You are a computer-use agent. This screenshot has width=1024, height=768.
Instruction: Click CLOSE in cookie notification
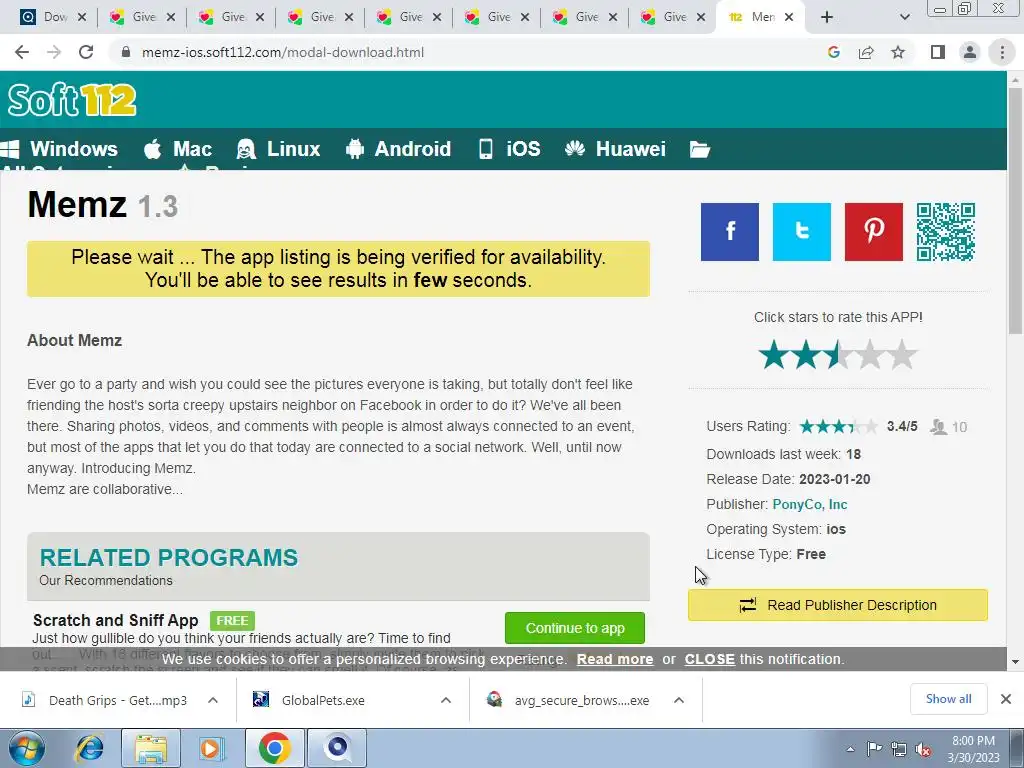709,659
